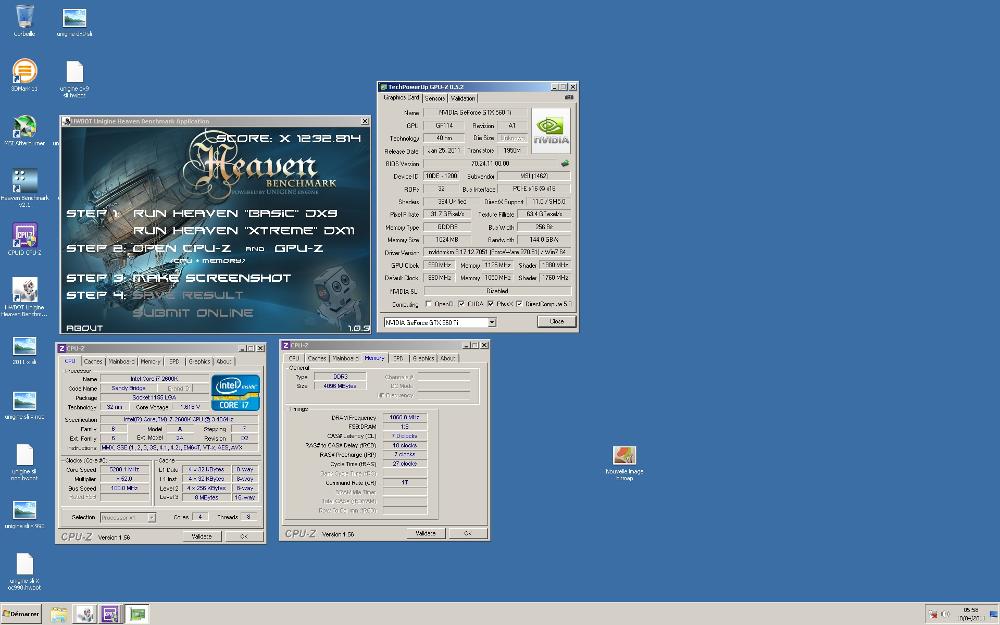Click GPU-Z link in HWBOT step 2

299,248
